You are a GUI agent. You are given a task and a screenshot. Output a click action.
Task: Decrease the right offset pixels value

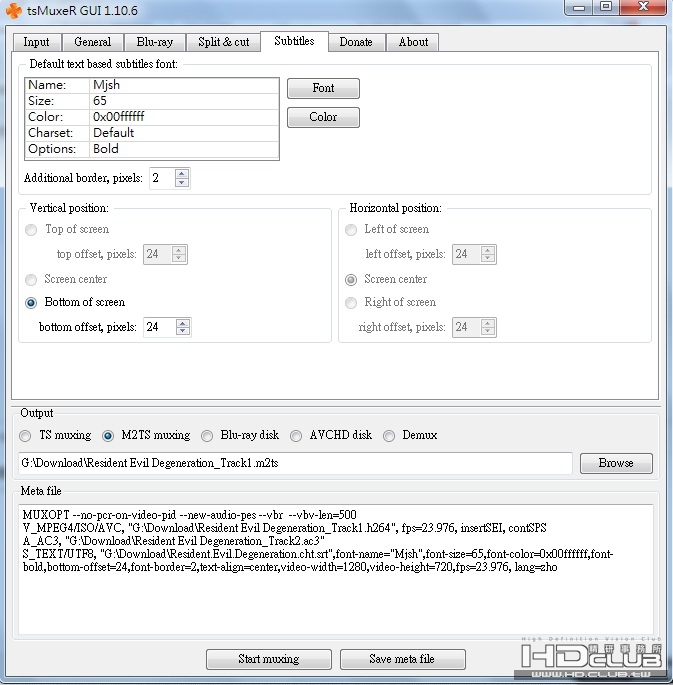point(487,331)
